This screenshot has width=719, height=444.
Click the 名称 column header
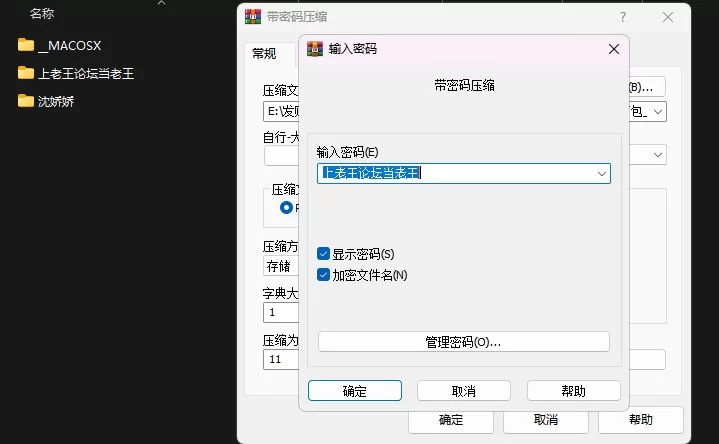(x=42, y=14)
